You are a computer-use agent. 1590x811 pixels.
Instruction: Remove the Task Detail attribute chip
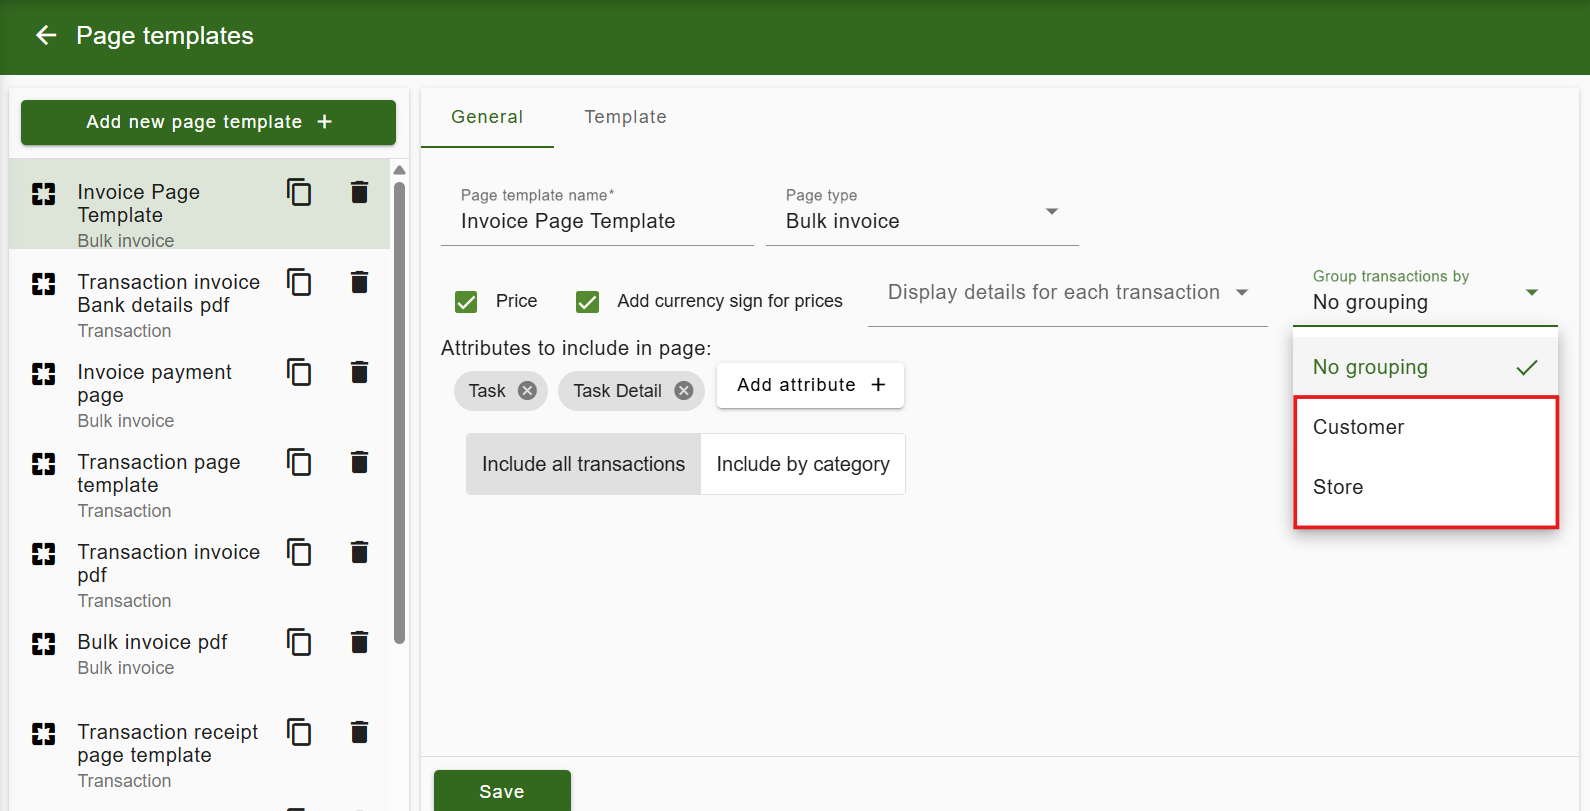tap(684, 391)
